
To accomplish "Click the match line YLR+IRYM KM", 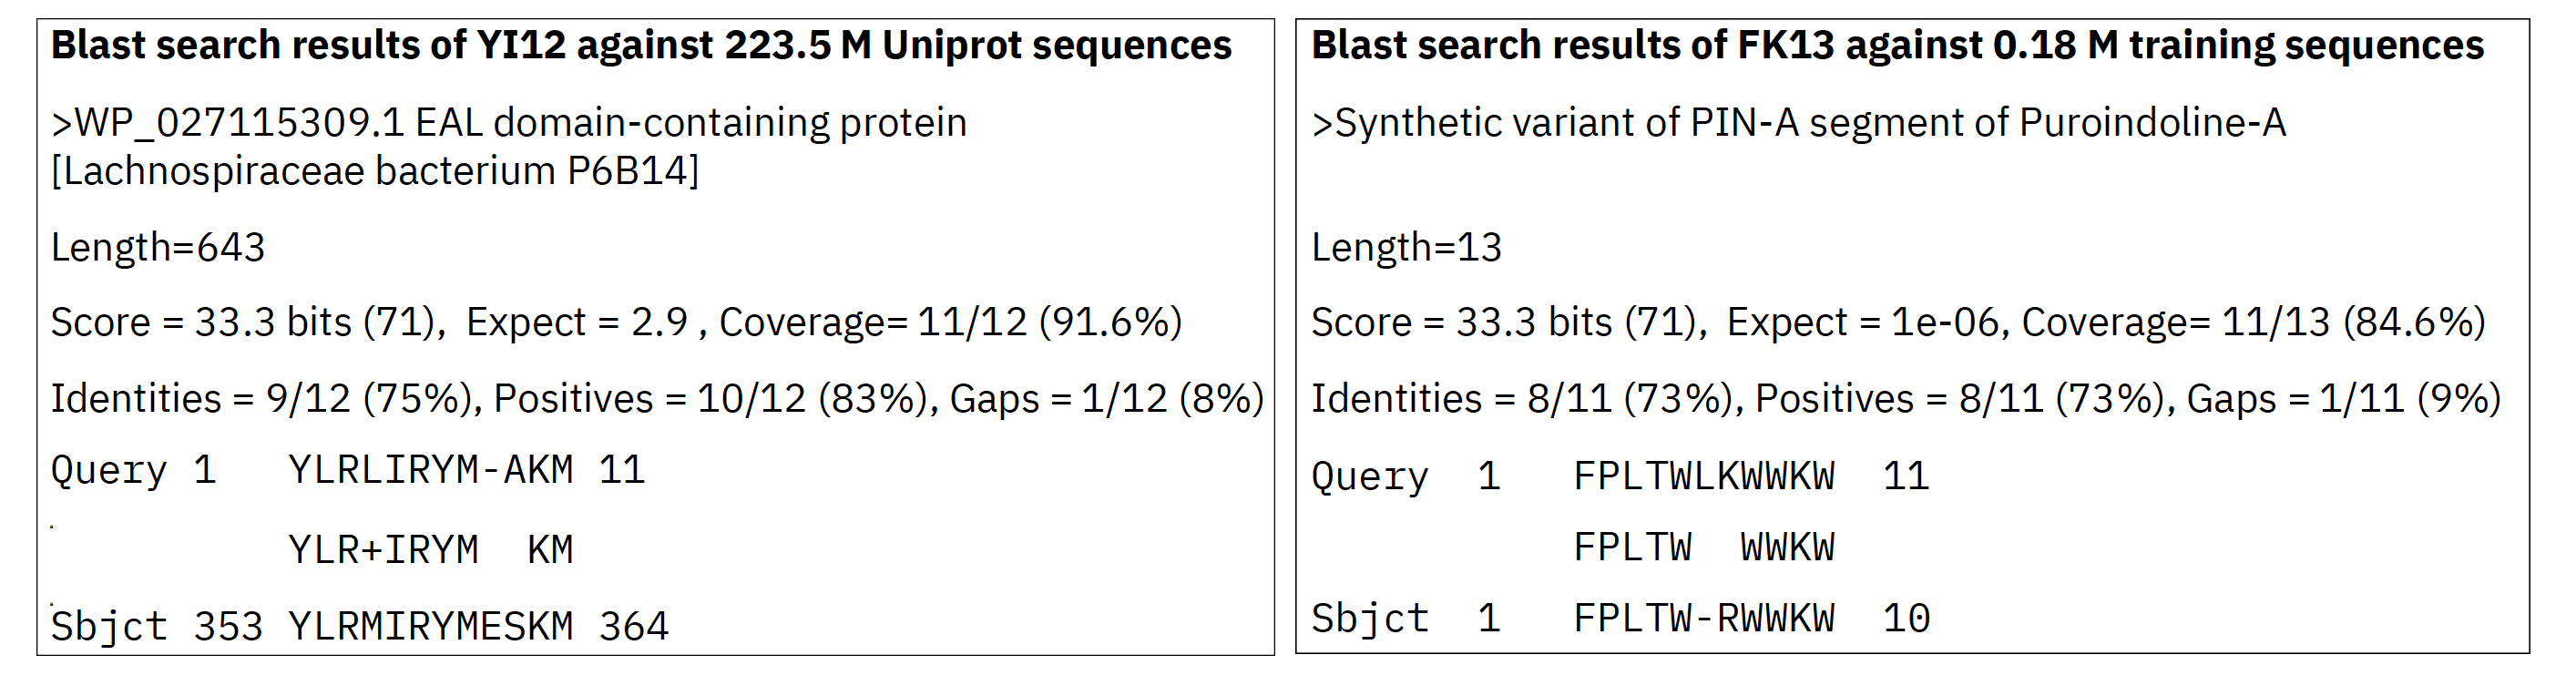I will click(431, 550).
